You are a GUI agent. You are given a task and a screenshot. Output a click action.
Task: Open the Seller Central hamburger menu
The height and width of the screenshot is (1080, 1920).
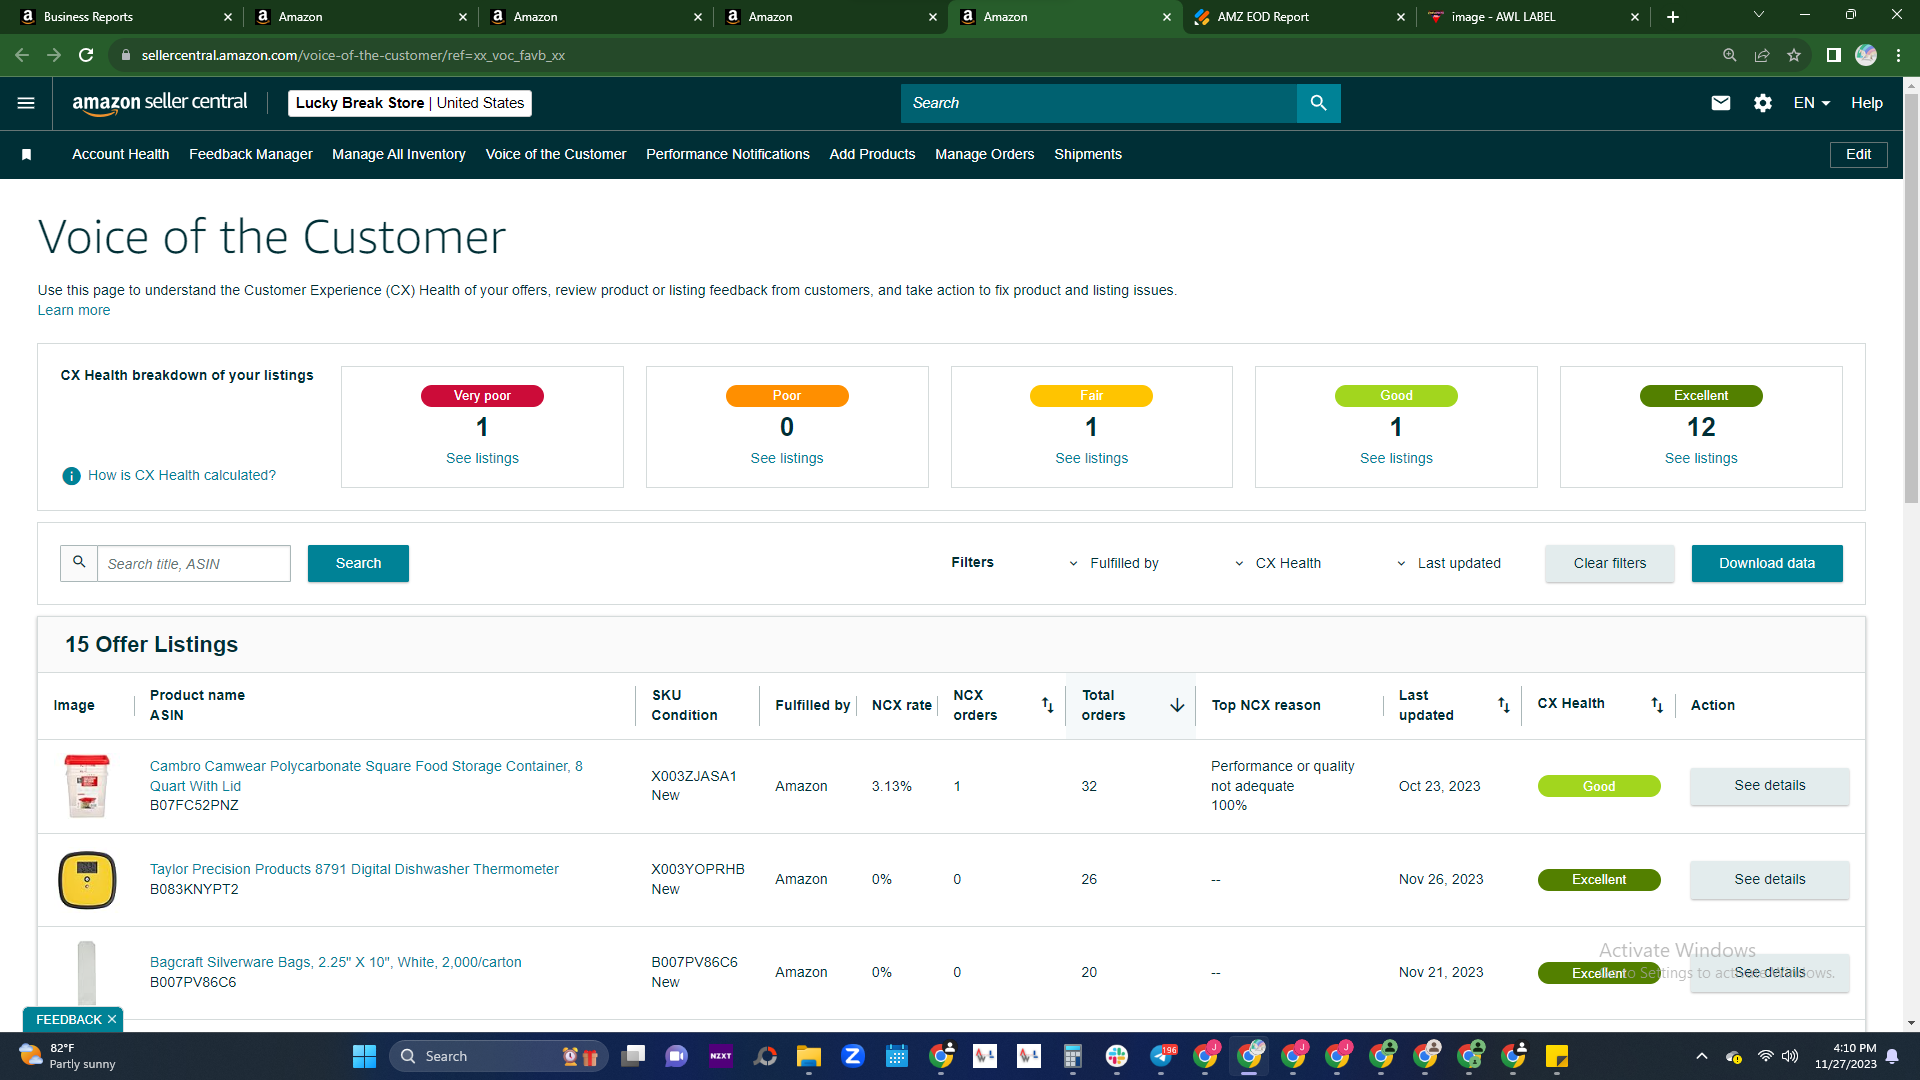[26, 103]
